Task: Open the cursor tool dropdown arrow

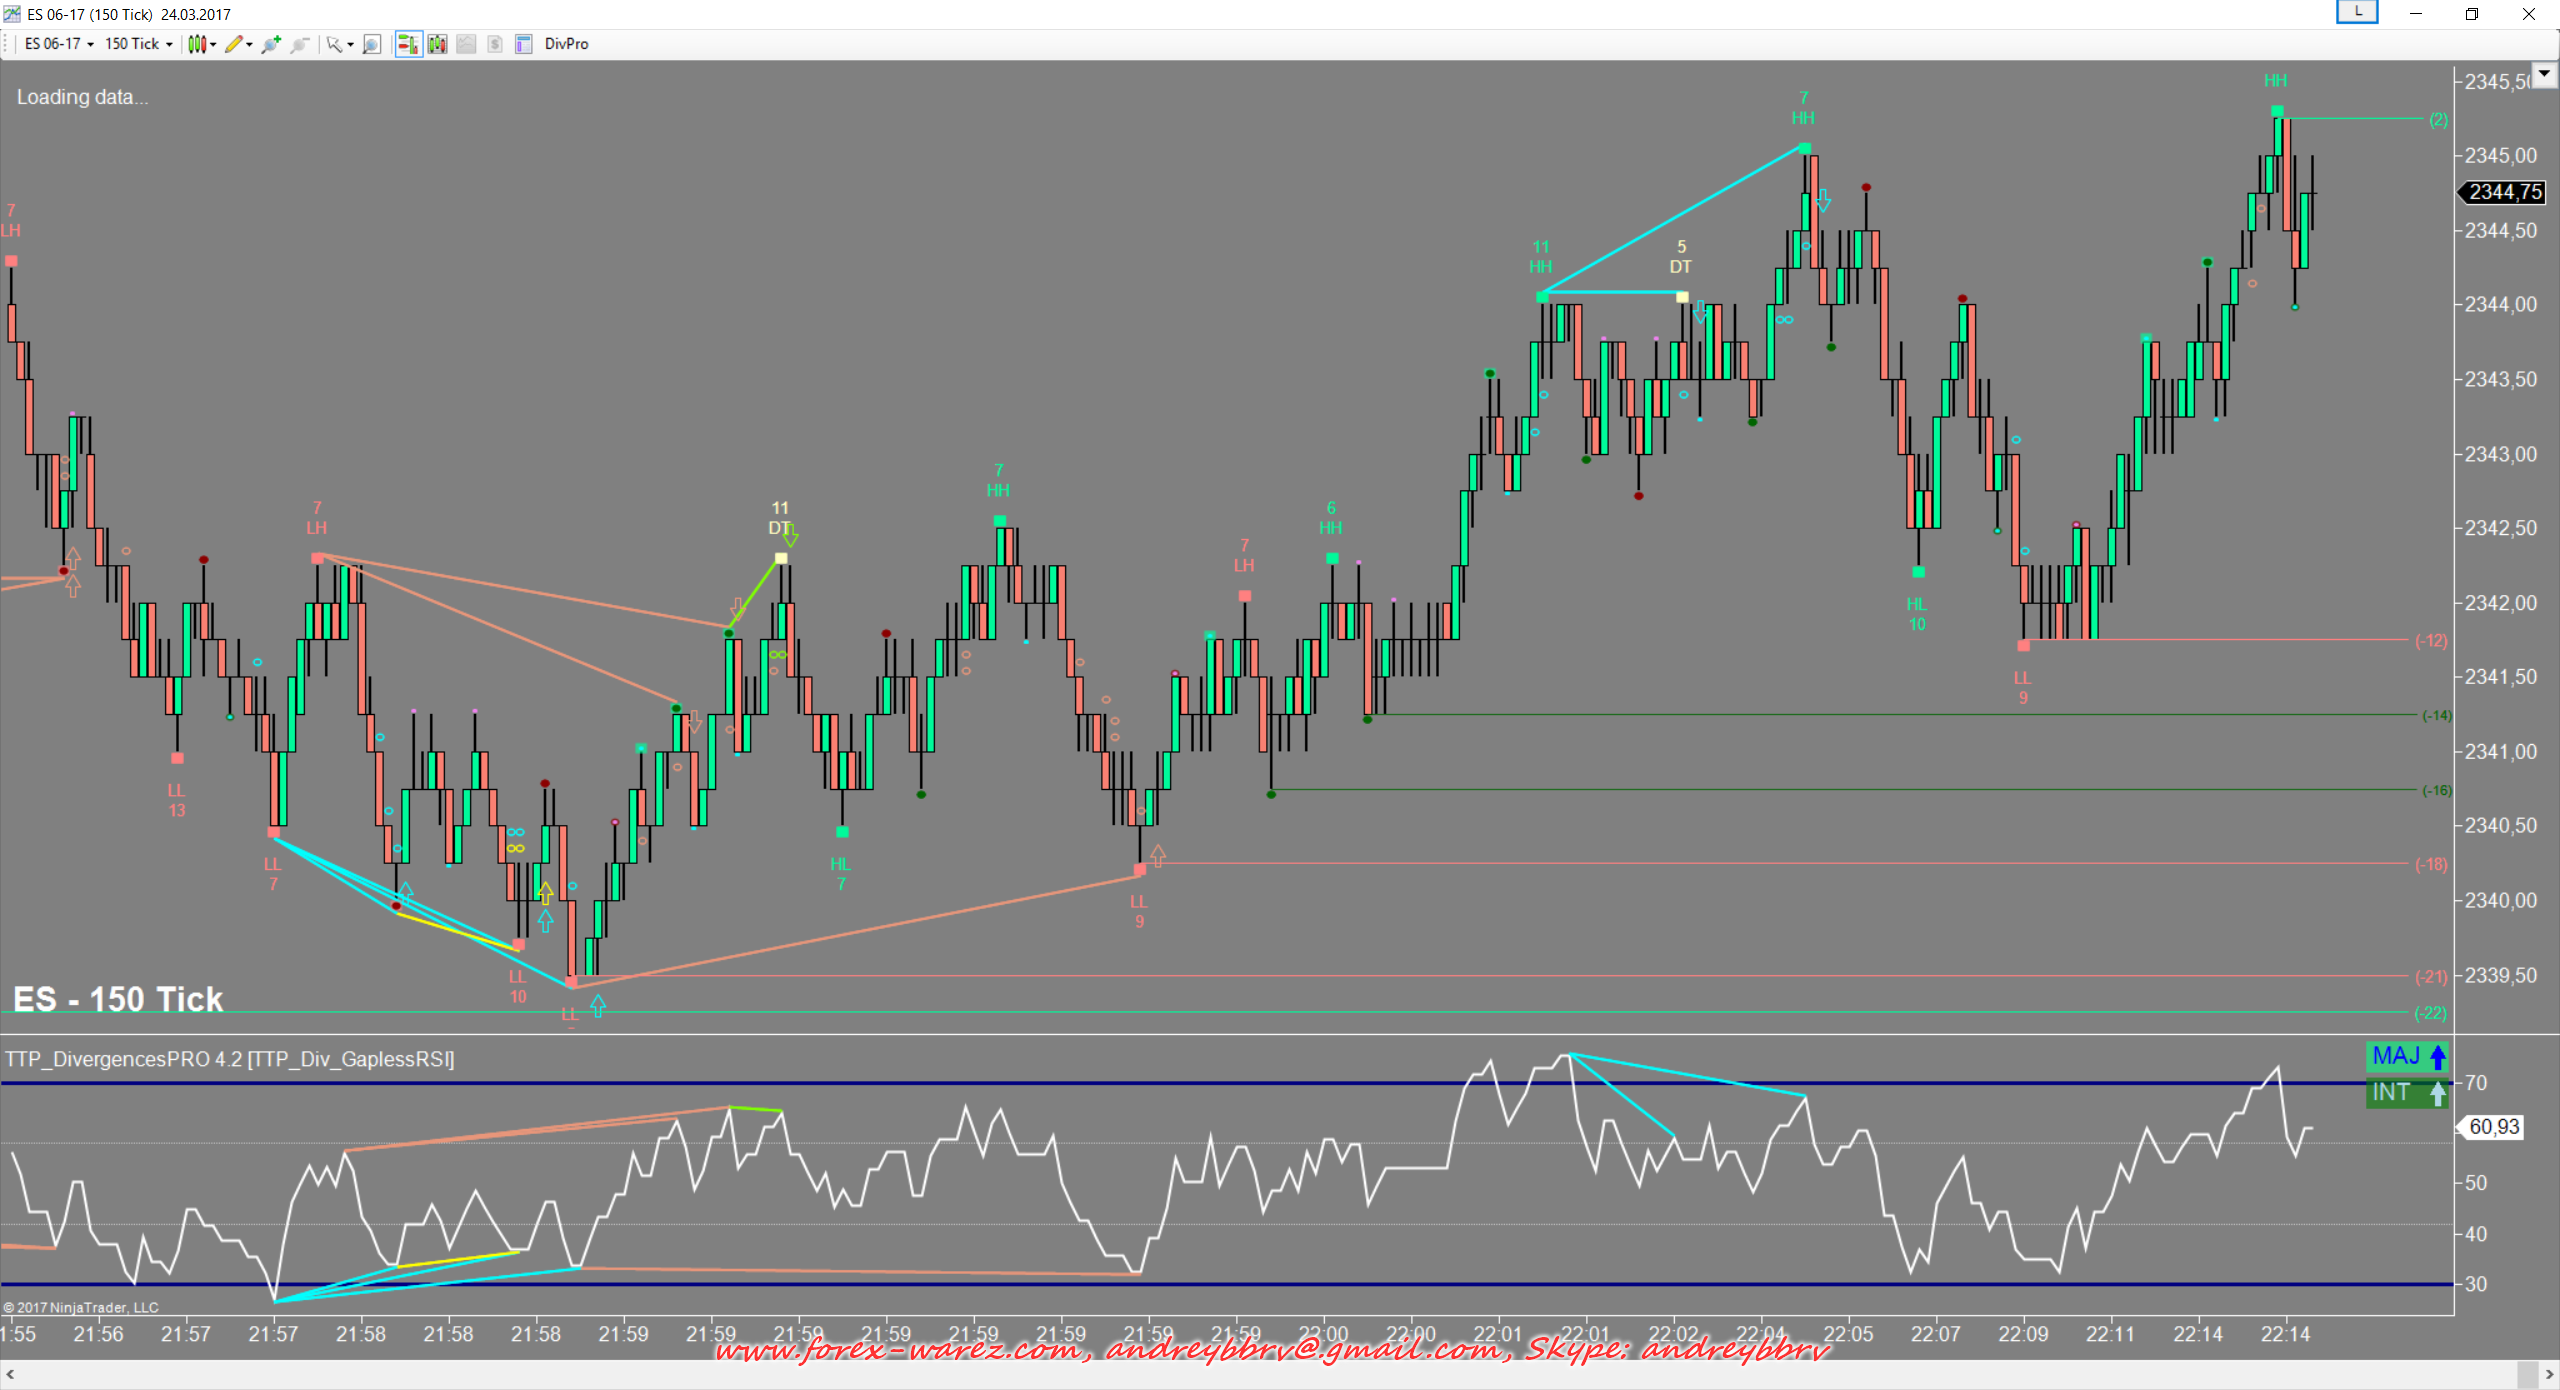Action: 350,45
